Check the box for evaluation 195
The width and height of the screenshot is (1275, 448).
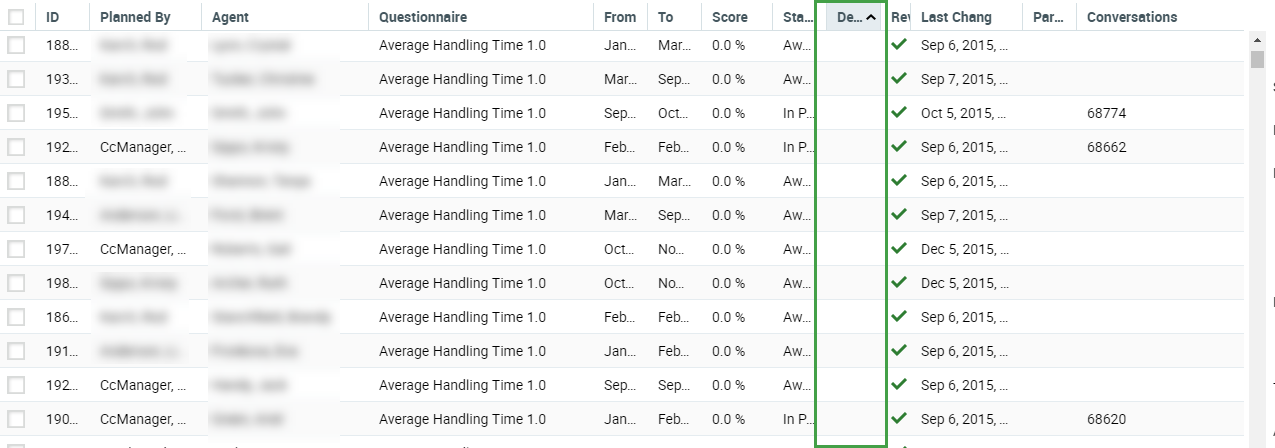tap(16, 113)
